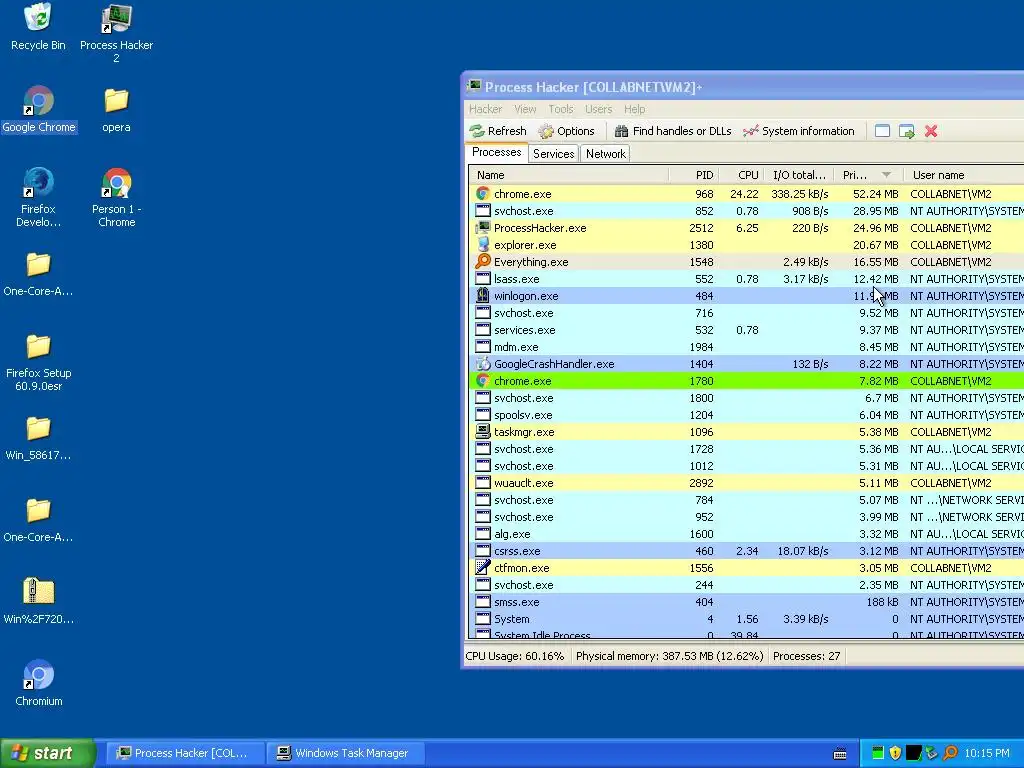1024x768 pixels.
Task: Select the ctfmon.exe process row
Action: point(746,568)
